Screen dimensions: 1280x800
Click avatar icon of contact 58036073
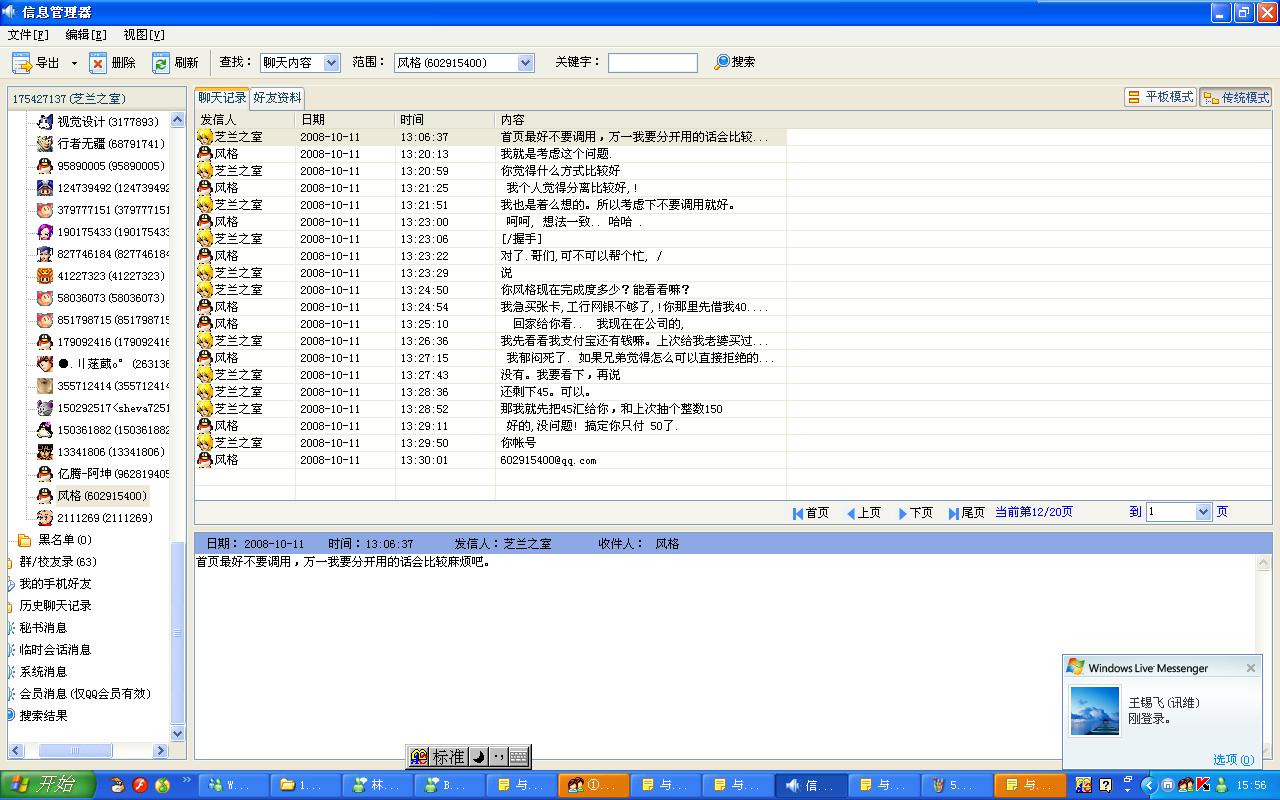pos(45,298)
